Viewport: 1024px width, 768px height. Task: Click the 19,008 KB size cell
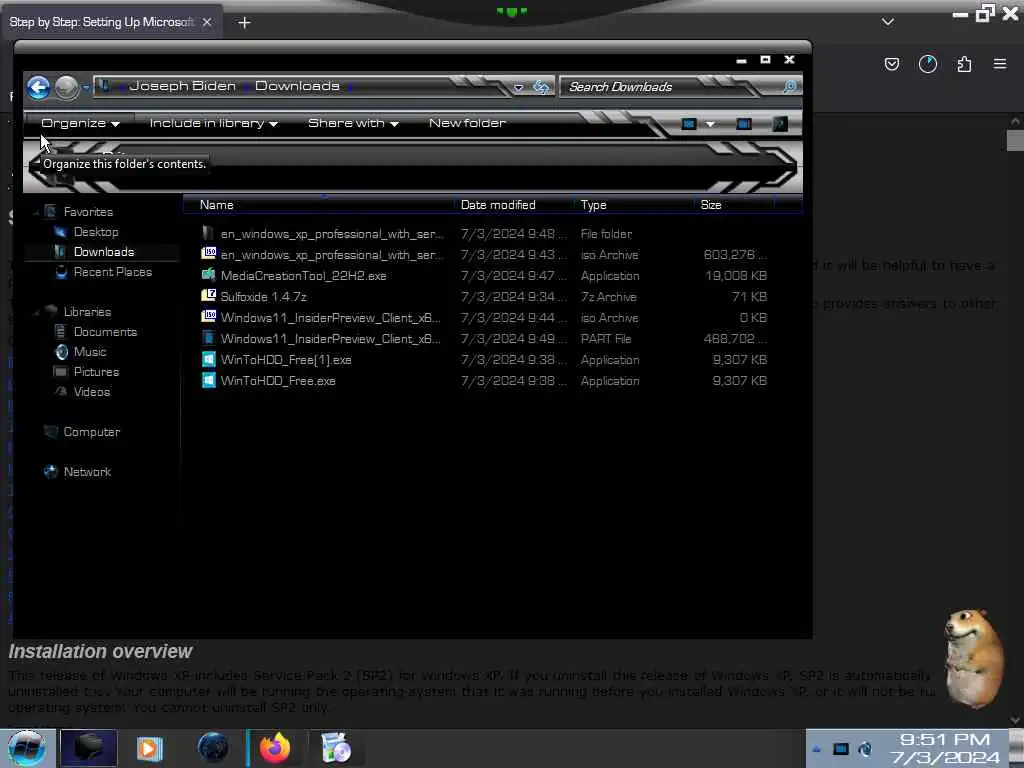click(735, 276)
